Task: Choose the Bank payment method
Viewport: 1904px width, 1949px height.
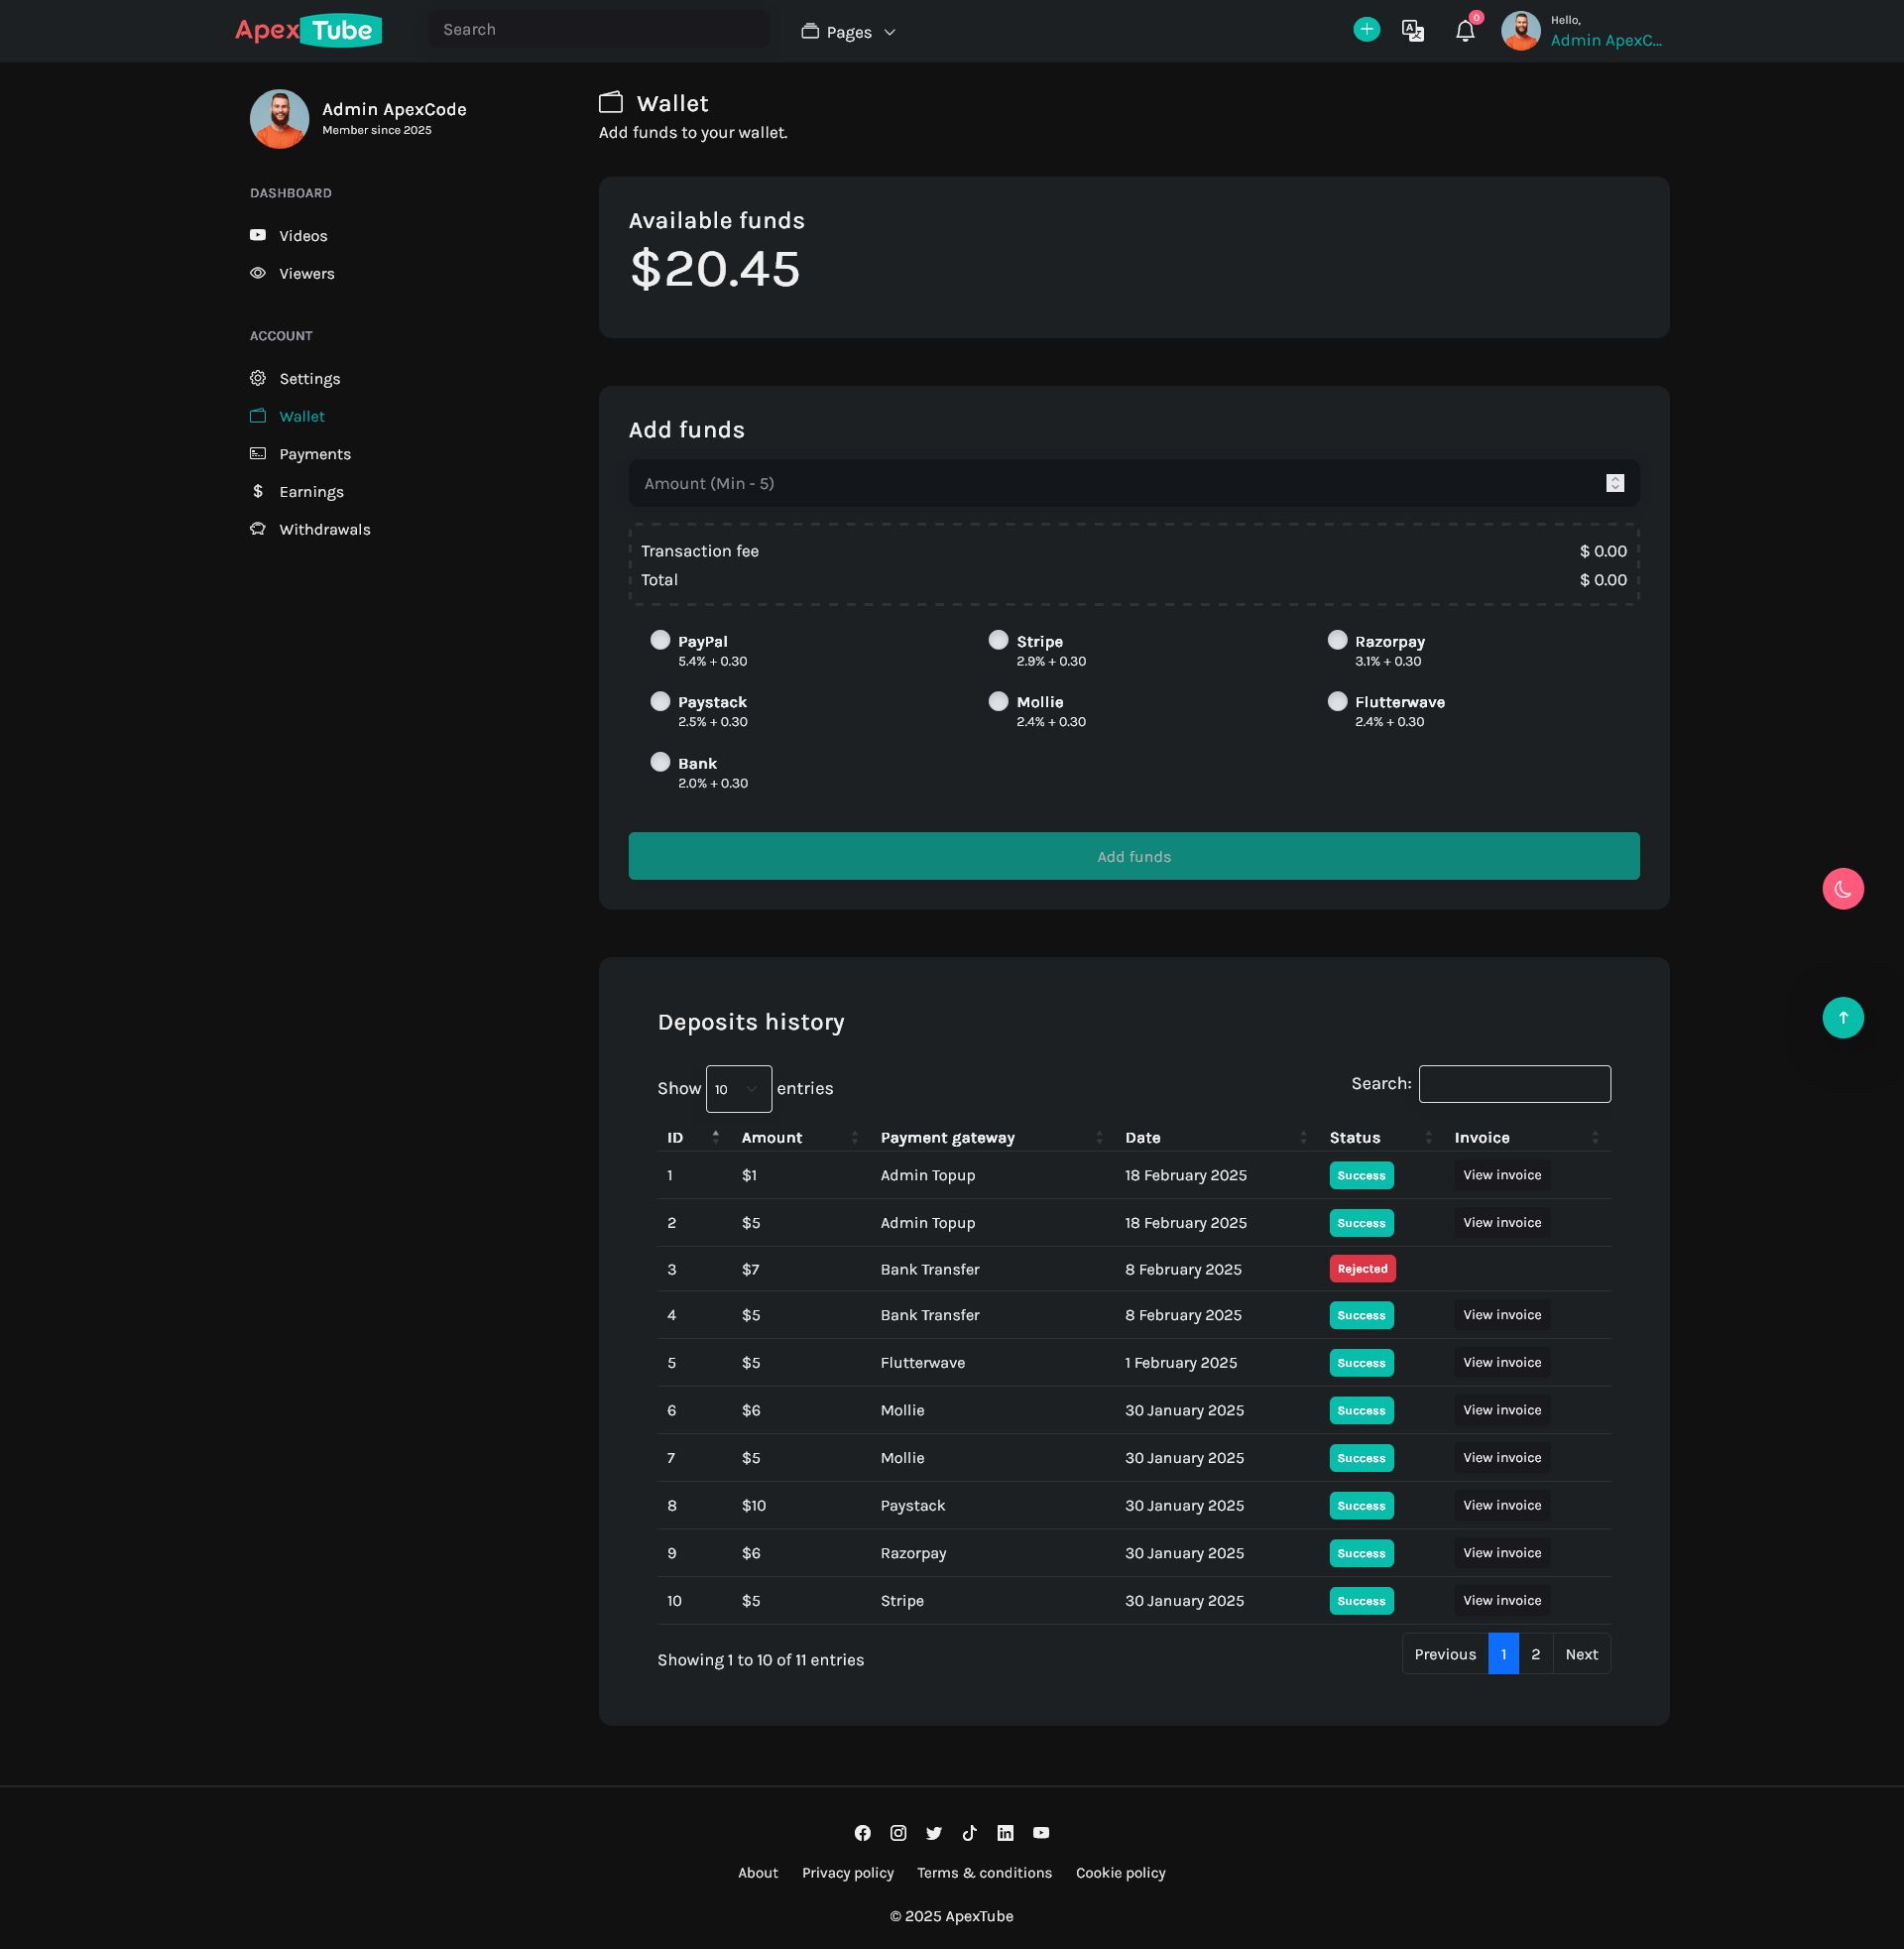Action: (660, 762)
